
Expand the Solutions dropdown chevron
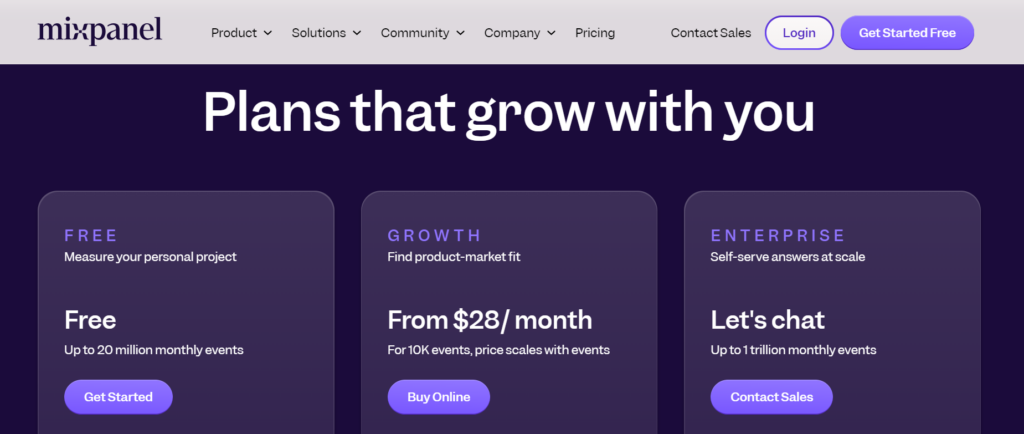pos(355,33)
